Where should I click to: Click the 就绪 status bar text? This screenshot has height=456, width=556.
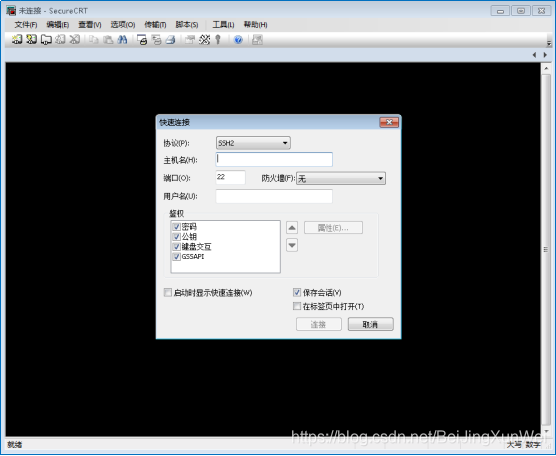click(x=15, y=445)
